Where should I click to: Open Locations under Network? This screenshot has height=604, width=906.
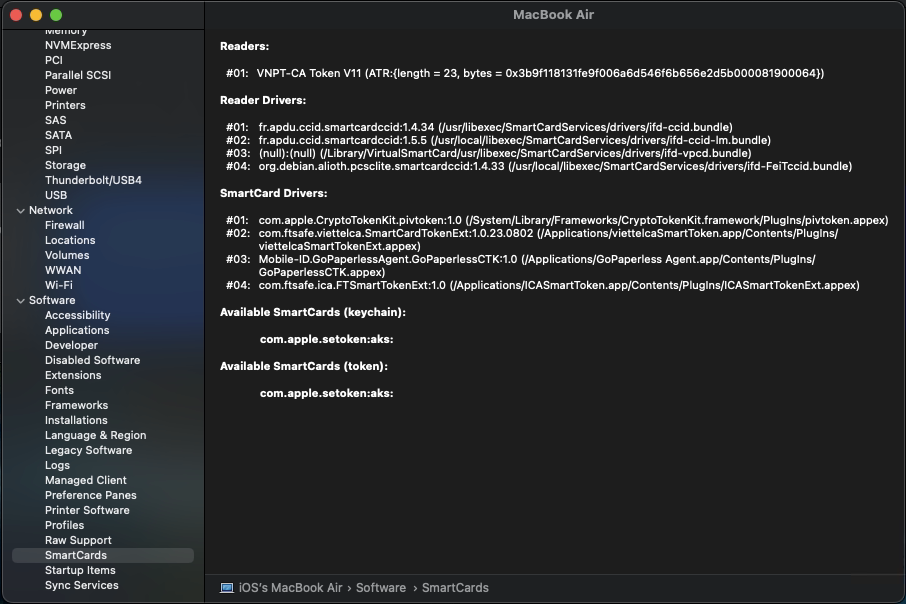point(70,240)
